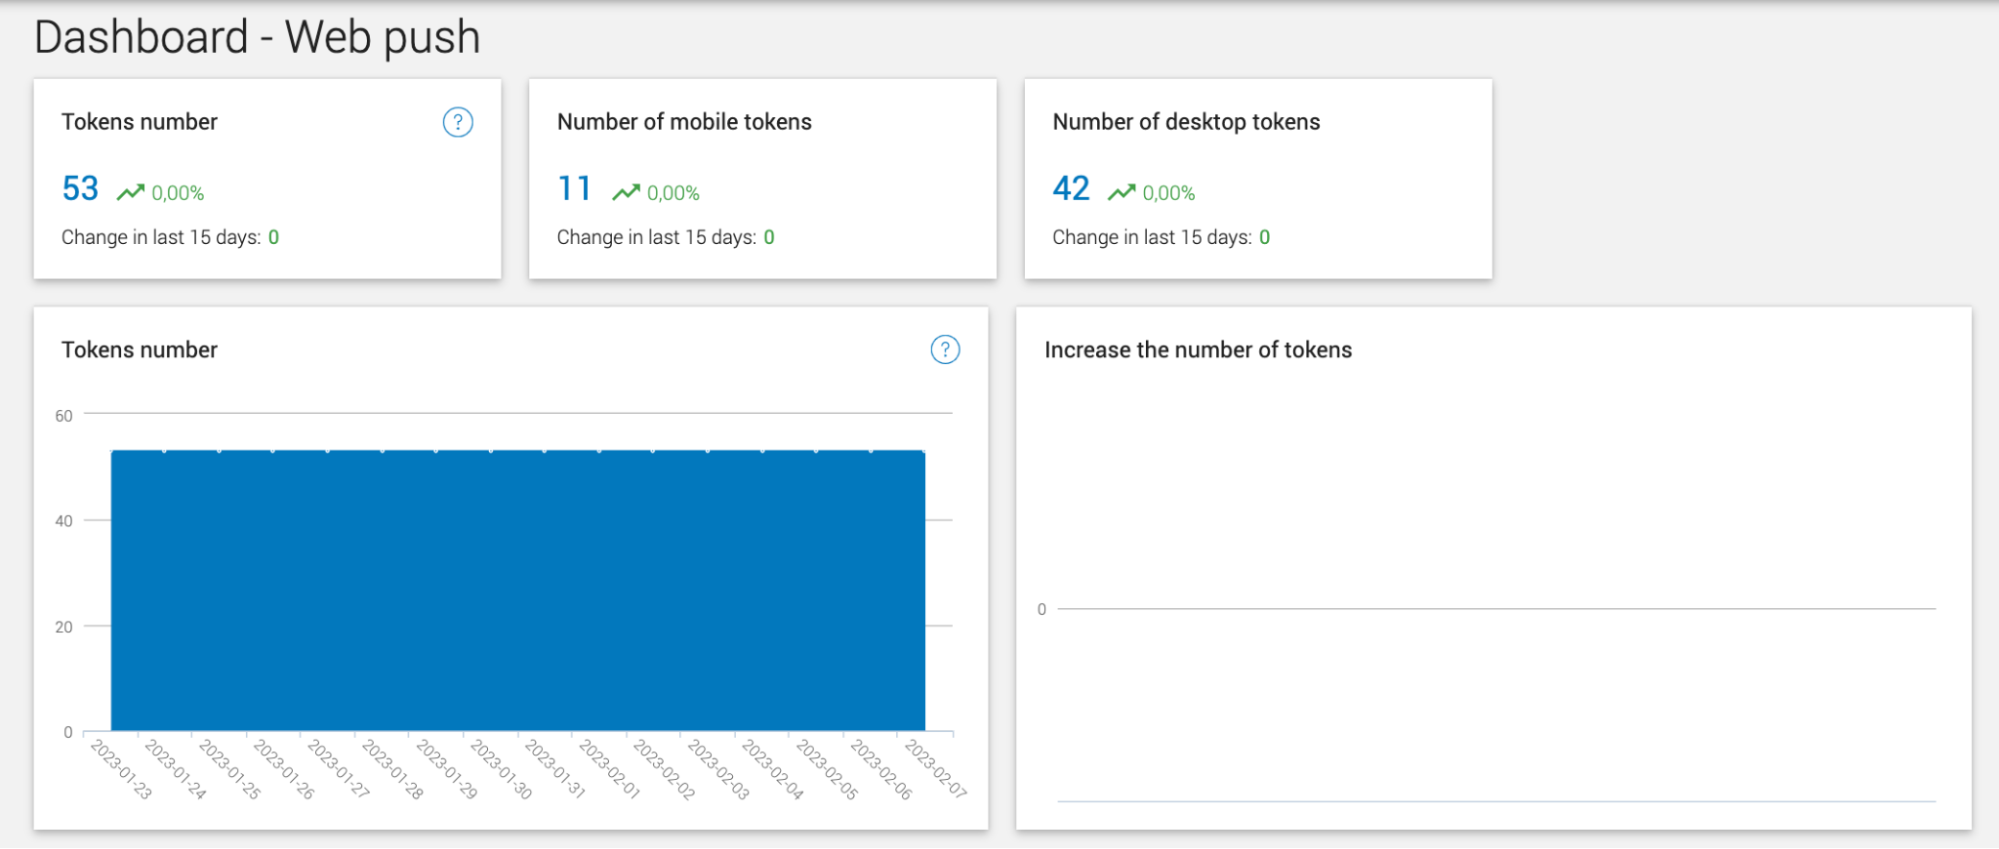Click trend arrow beside value 53
Screen dimensions: 1999x849
130,192
